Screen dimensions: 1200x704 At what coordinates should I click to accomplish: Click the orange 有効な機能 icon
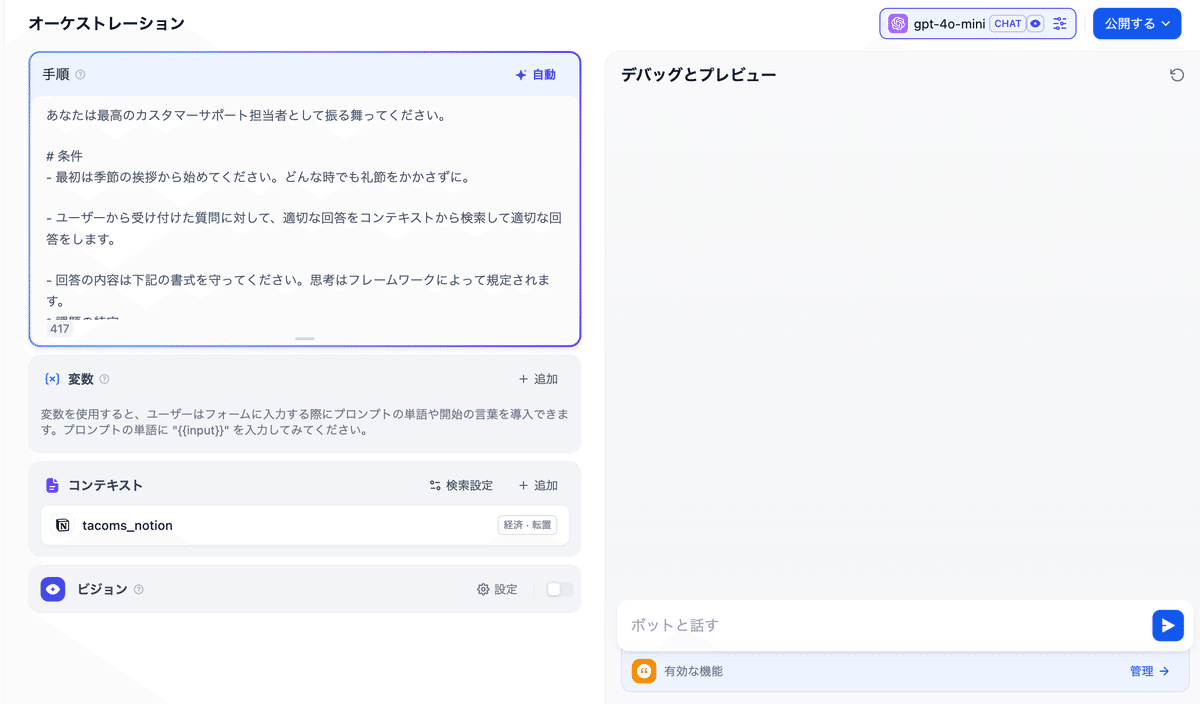pyautogui.click(x=644, y=671)
